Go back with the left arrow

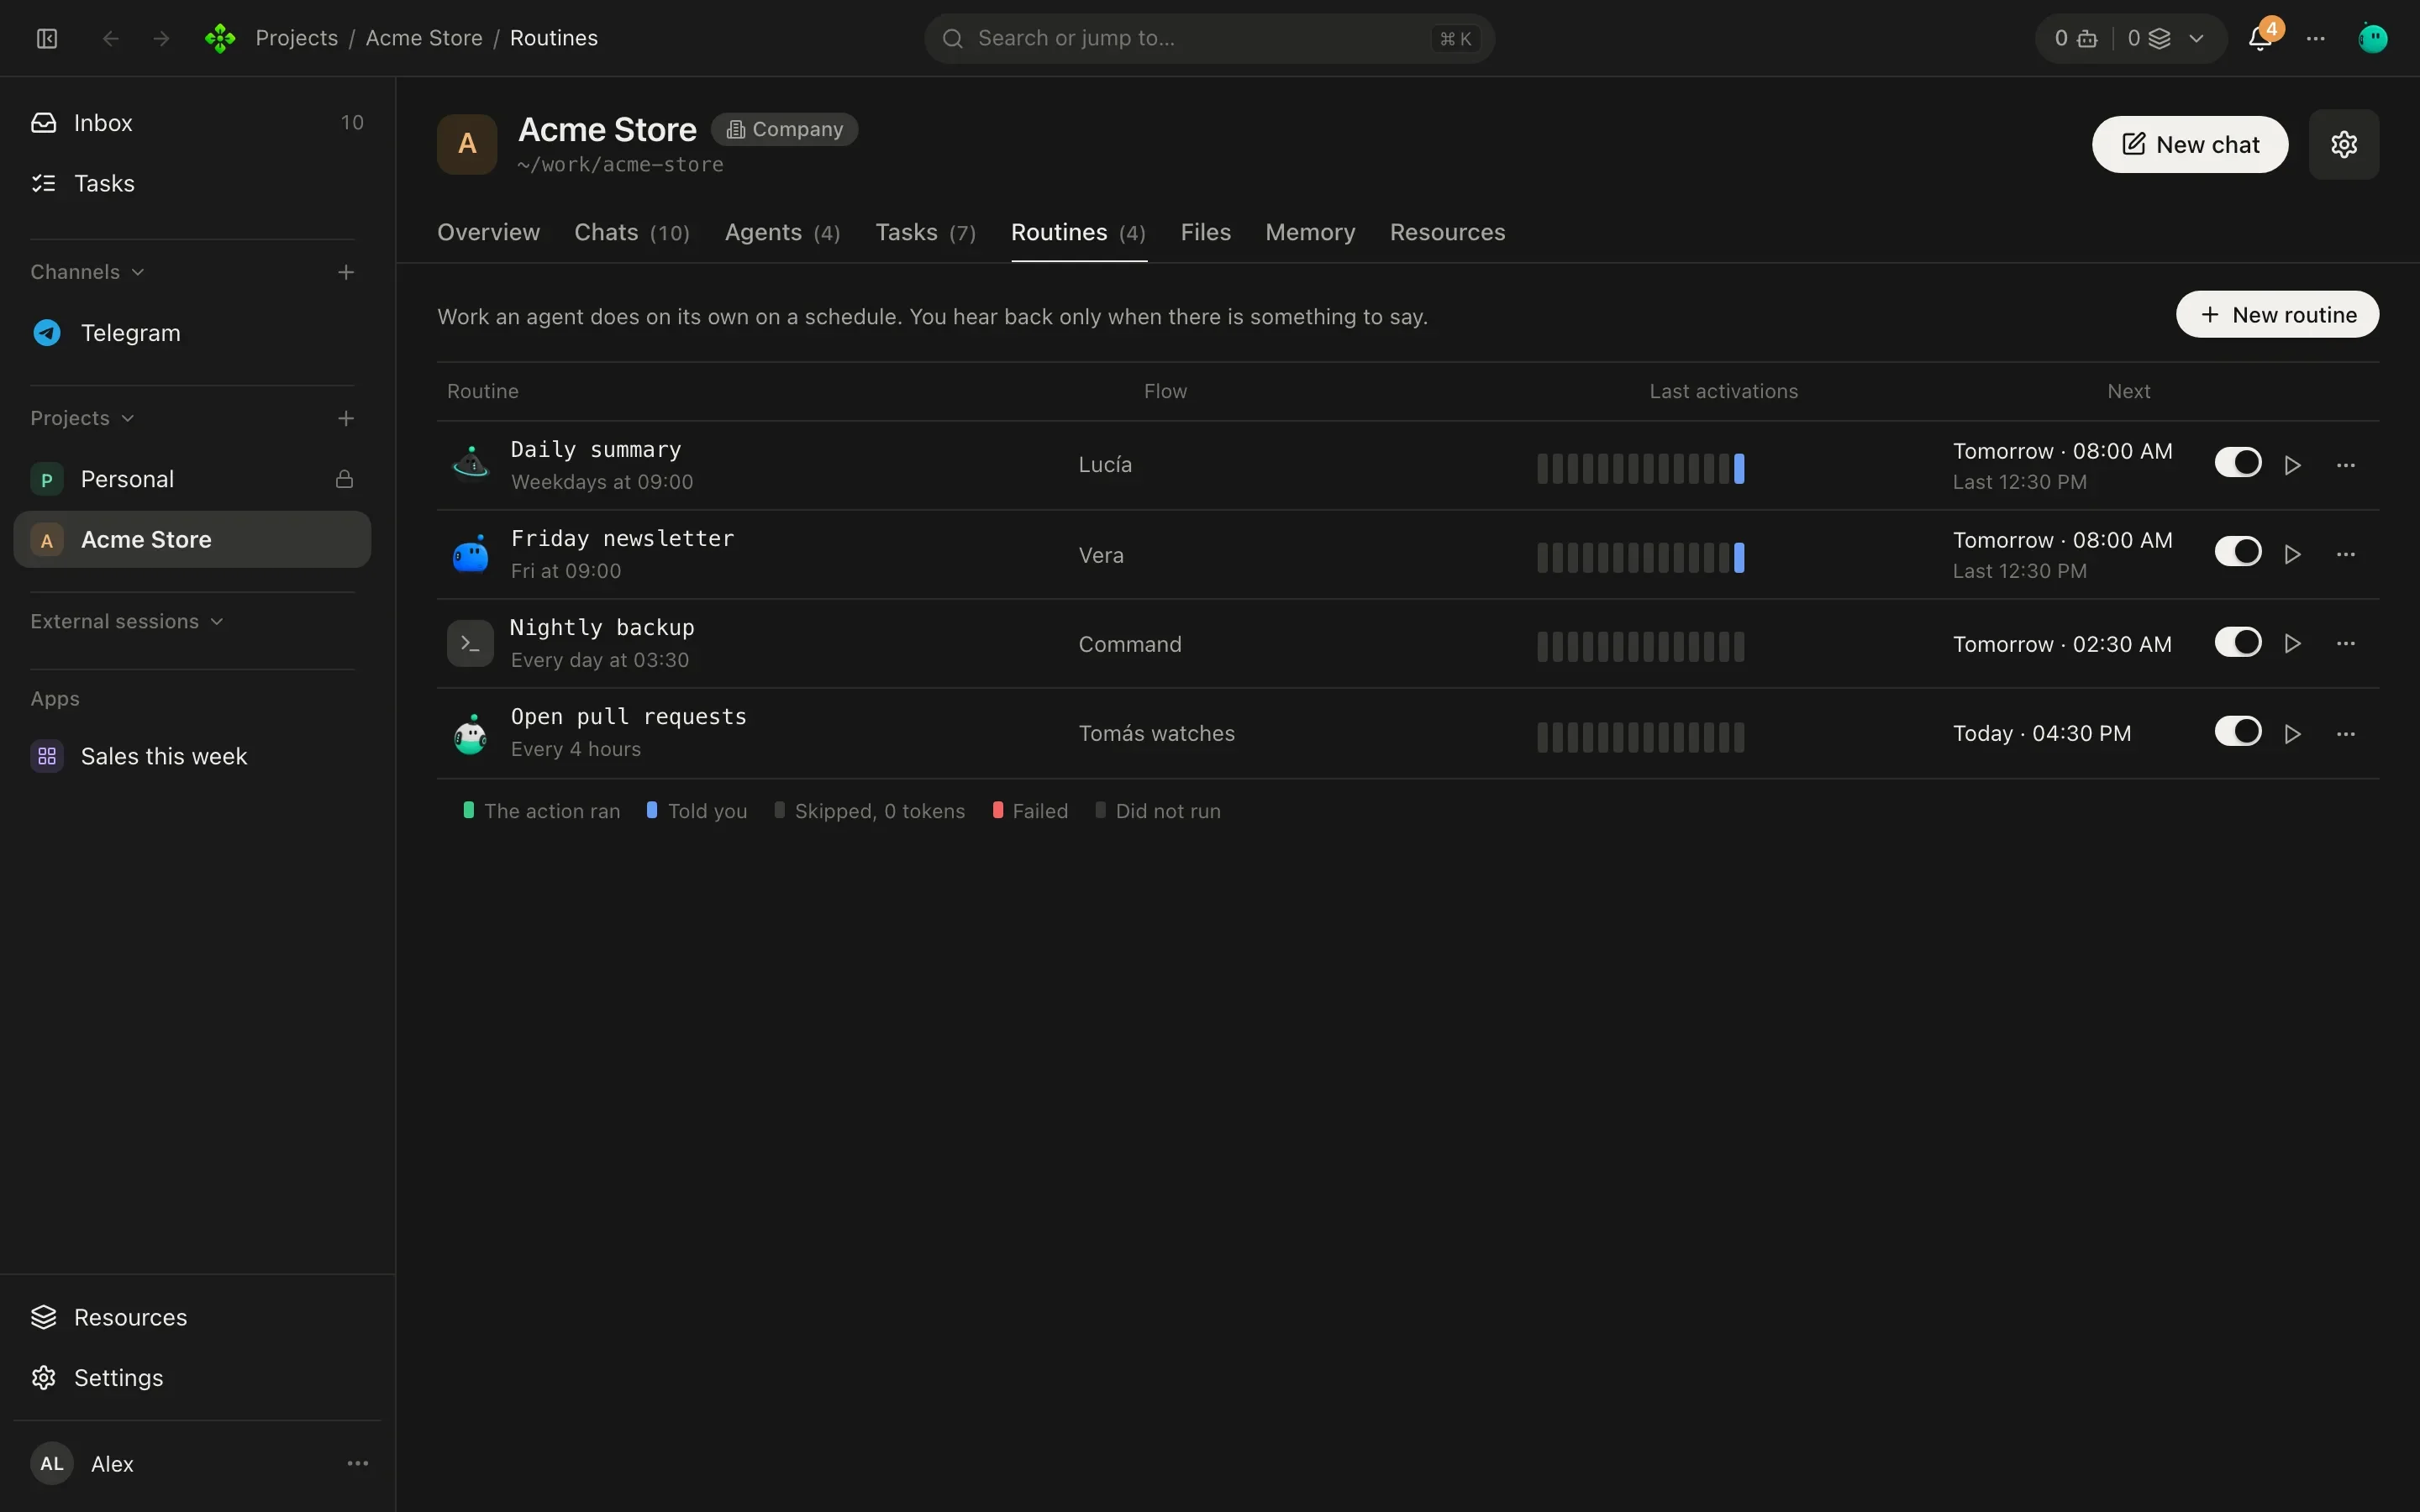[111, 38]
